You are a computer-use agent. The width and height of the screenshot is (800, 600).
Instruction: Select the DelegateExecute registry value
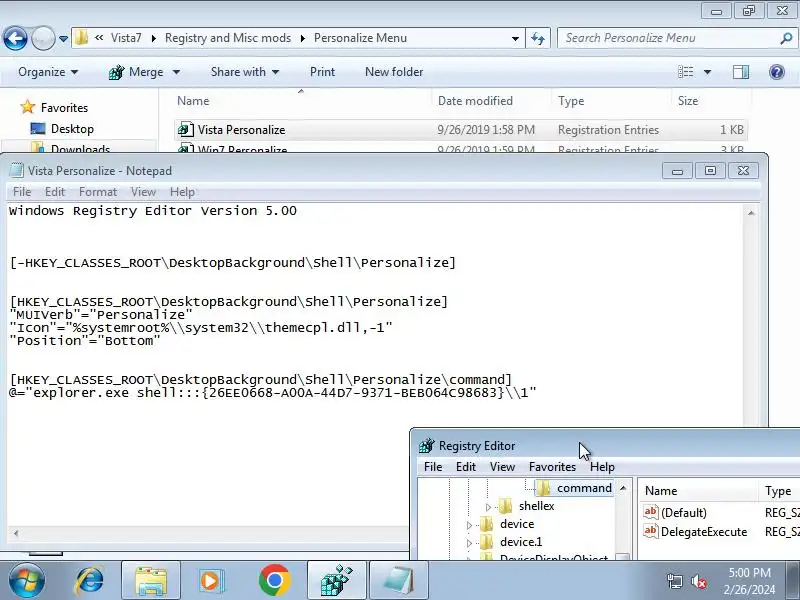pos(704,532)
